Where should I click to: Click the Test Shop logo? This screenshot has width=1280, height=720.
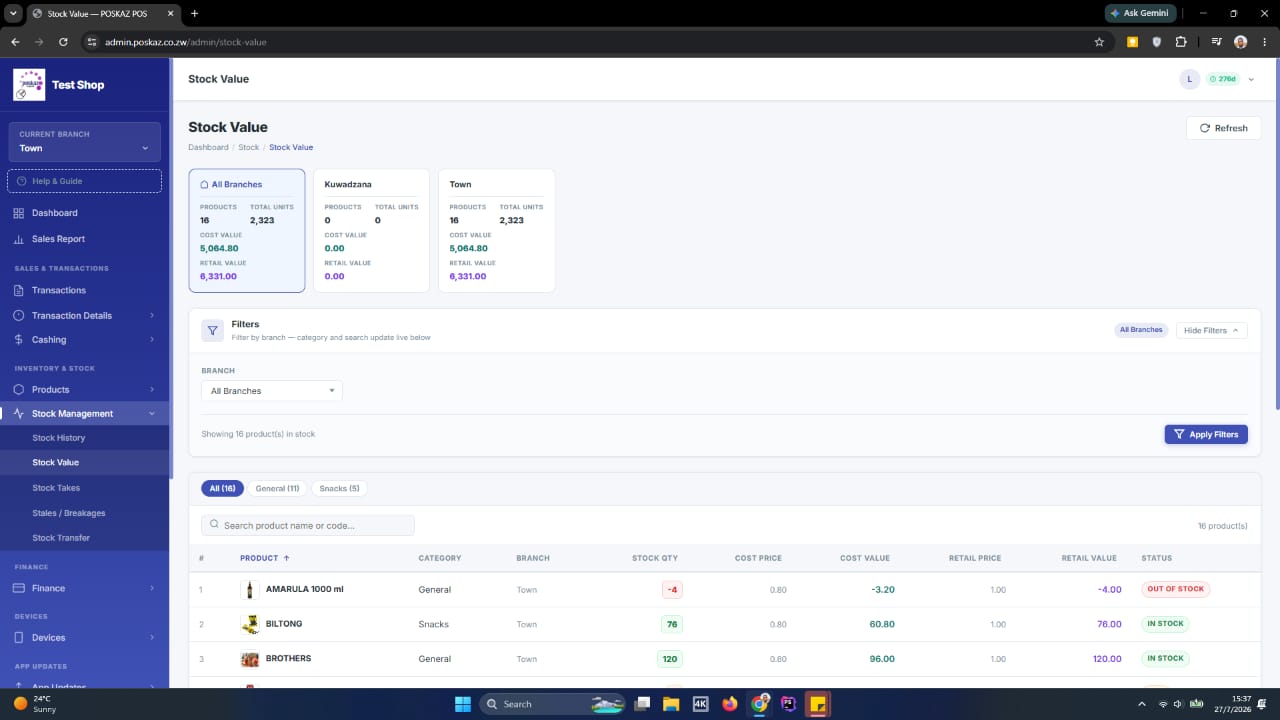pos(29,85)
